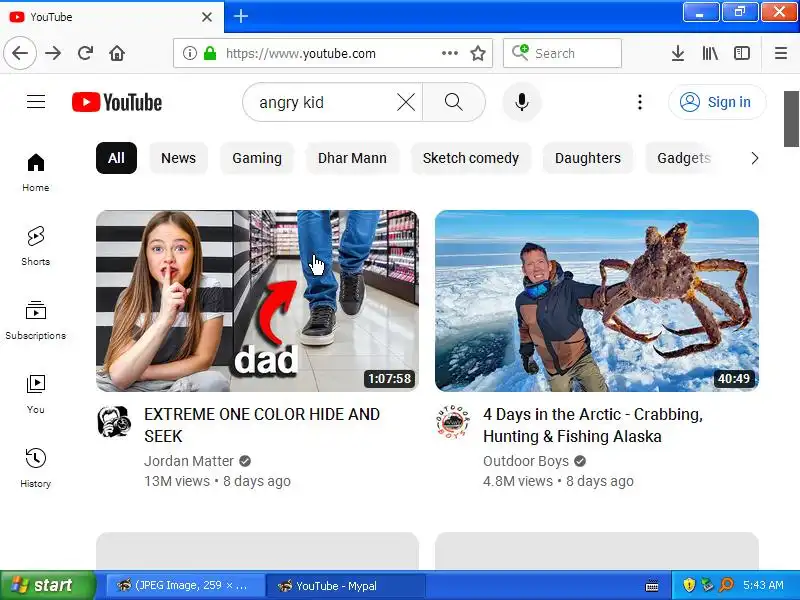Image resolution: width=800 pixels, height=600 pixels.
Task: Open a new browser tab
Action: pyautogui.click(x=241, y=16)
